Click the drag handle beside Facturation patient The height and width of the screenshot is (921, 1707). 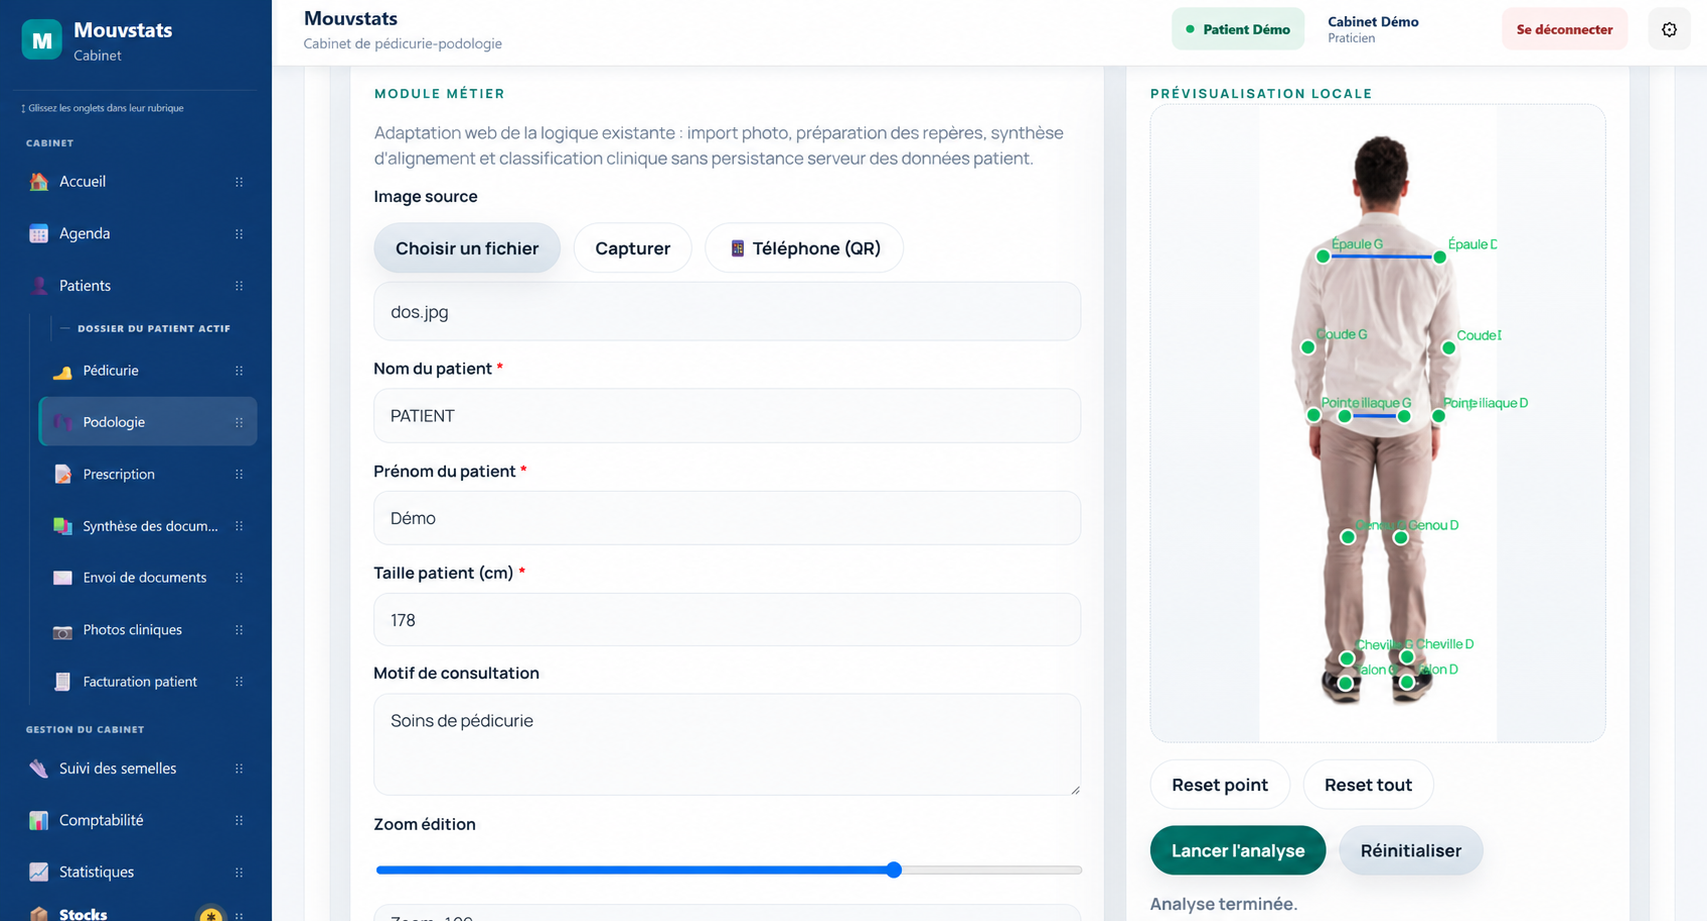click(x=239, y=682)
